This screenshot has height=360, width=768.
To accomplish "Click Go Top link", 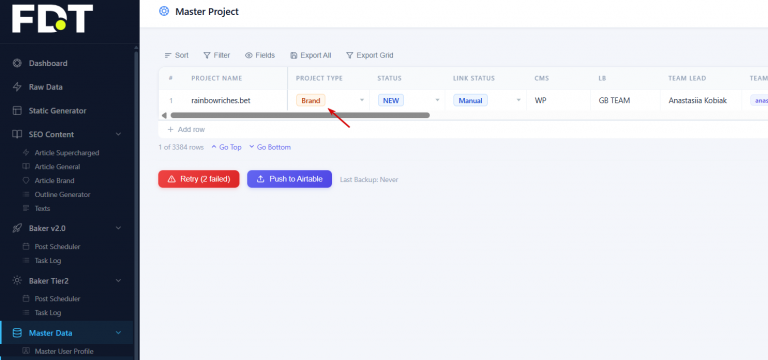I will [226, 147].
